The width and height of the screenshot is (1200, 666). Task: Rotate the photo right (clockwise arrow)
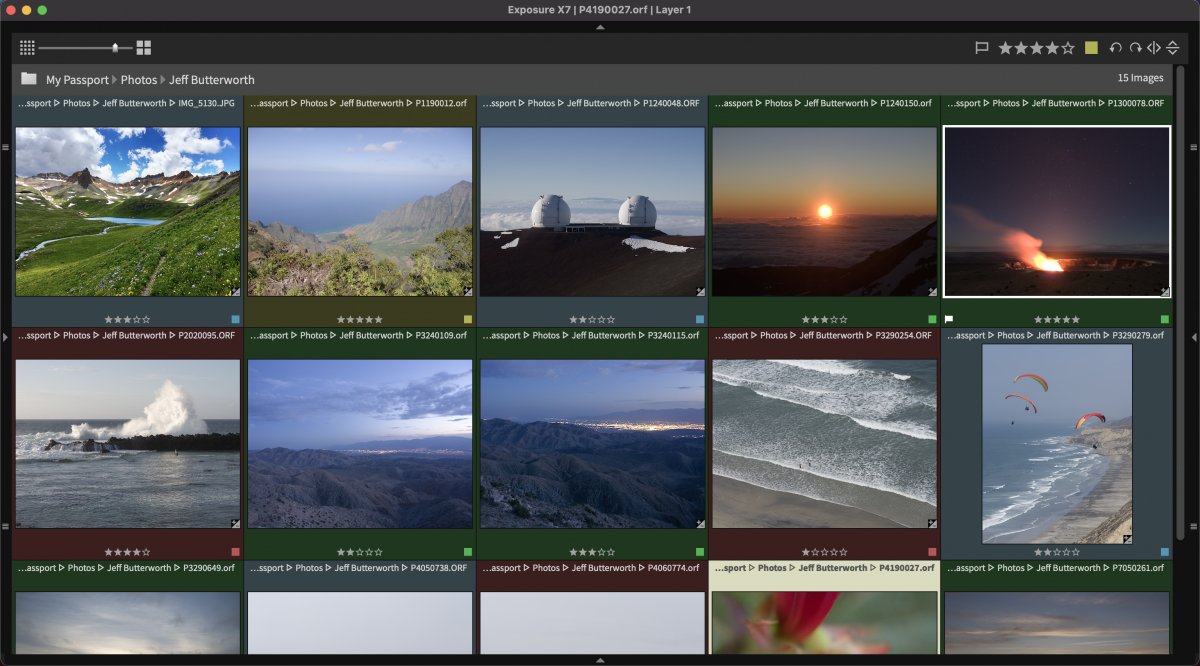click(x=1135, y=48)
